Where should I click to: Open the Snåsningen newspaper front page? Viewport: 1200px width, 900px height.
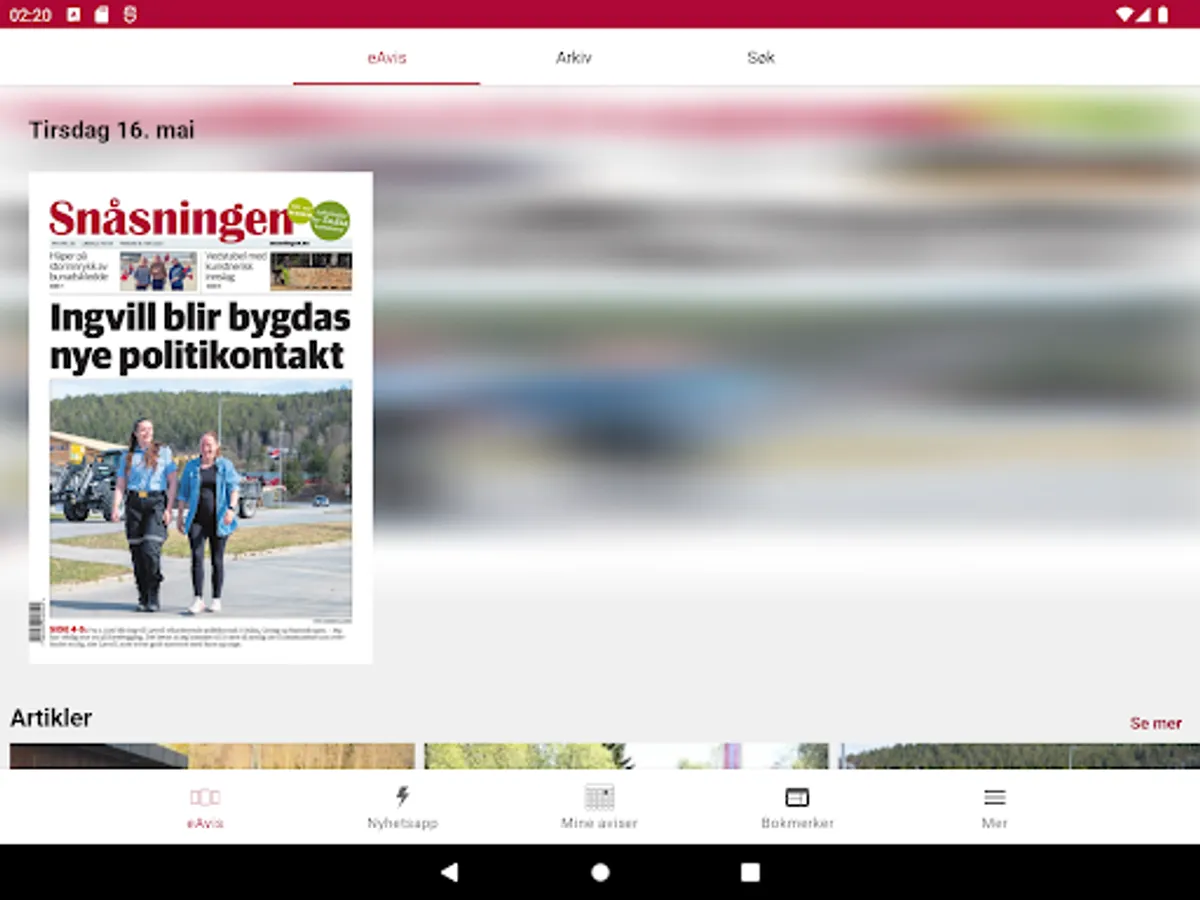[201, 418]
